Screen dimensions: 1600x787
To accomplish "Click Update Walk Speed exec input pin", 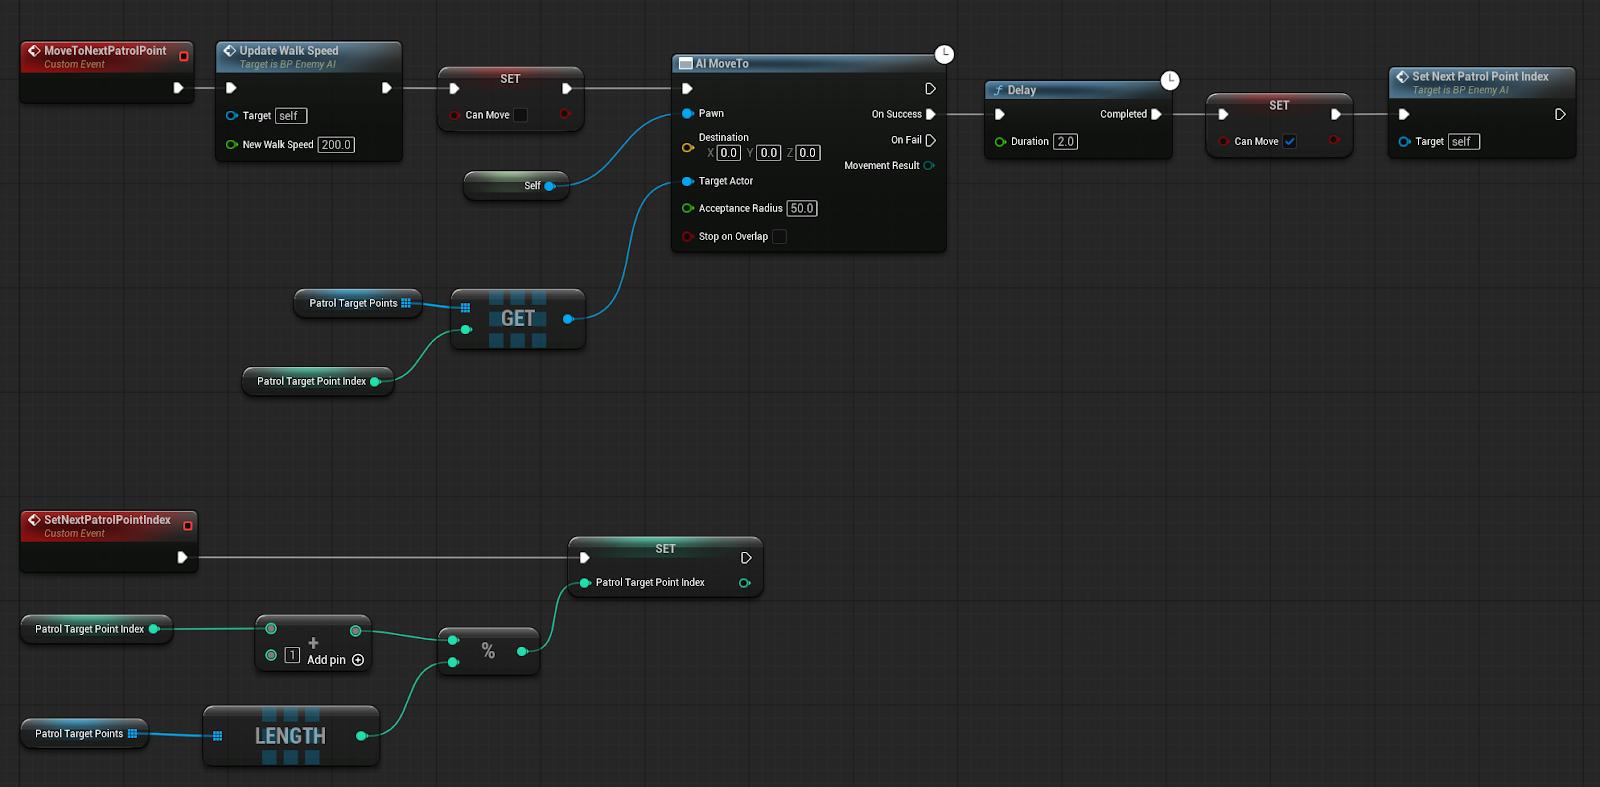I will point(231,88).
